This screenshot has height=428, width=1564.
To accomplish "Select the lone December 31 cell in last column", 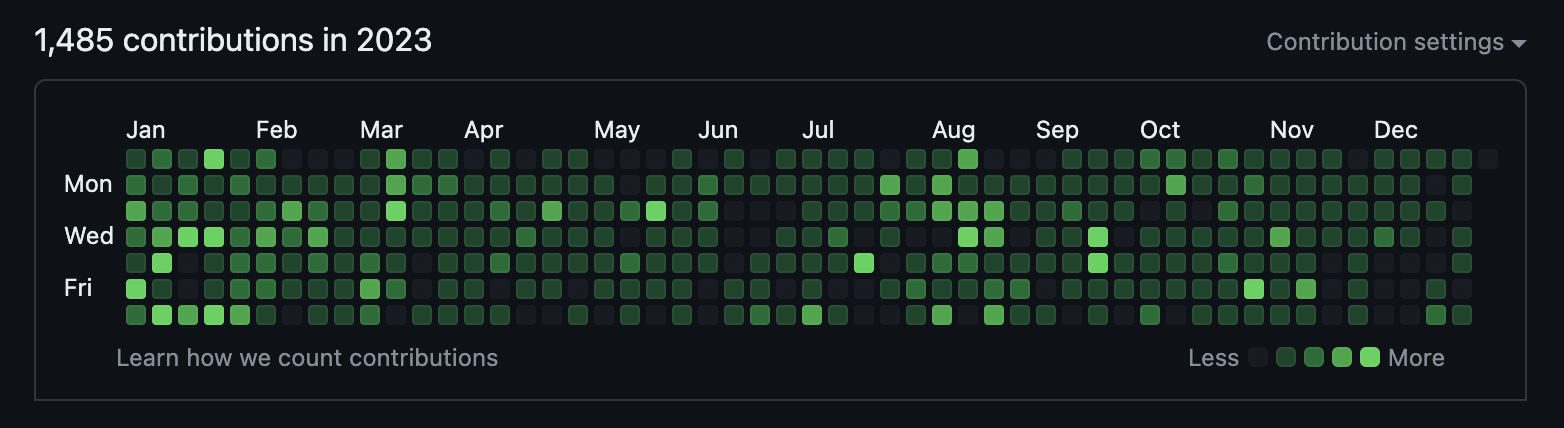I will 1488,159.
